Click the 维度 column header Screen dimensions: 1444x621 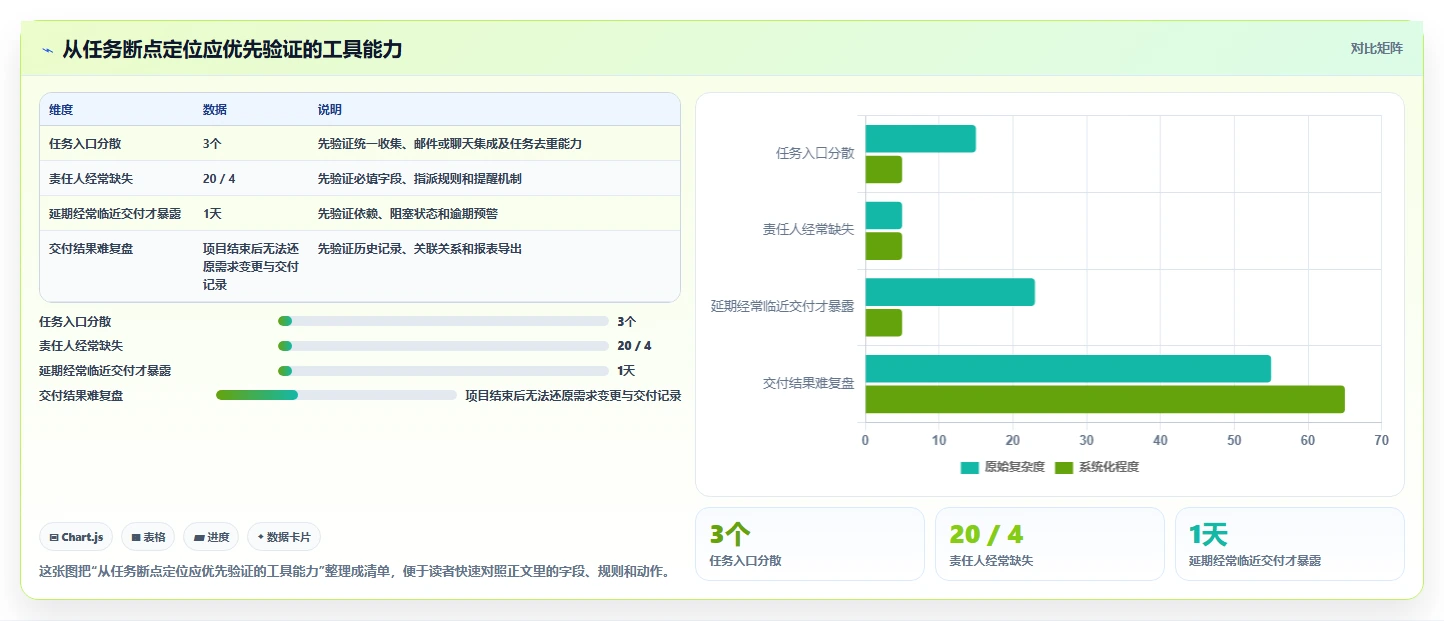tap(61, 110)
